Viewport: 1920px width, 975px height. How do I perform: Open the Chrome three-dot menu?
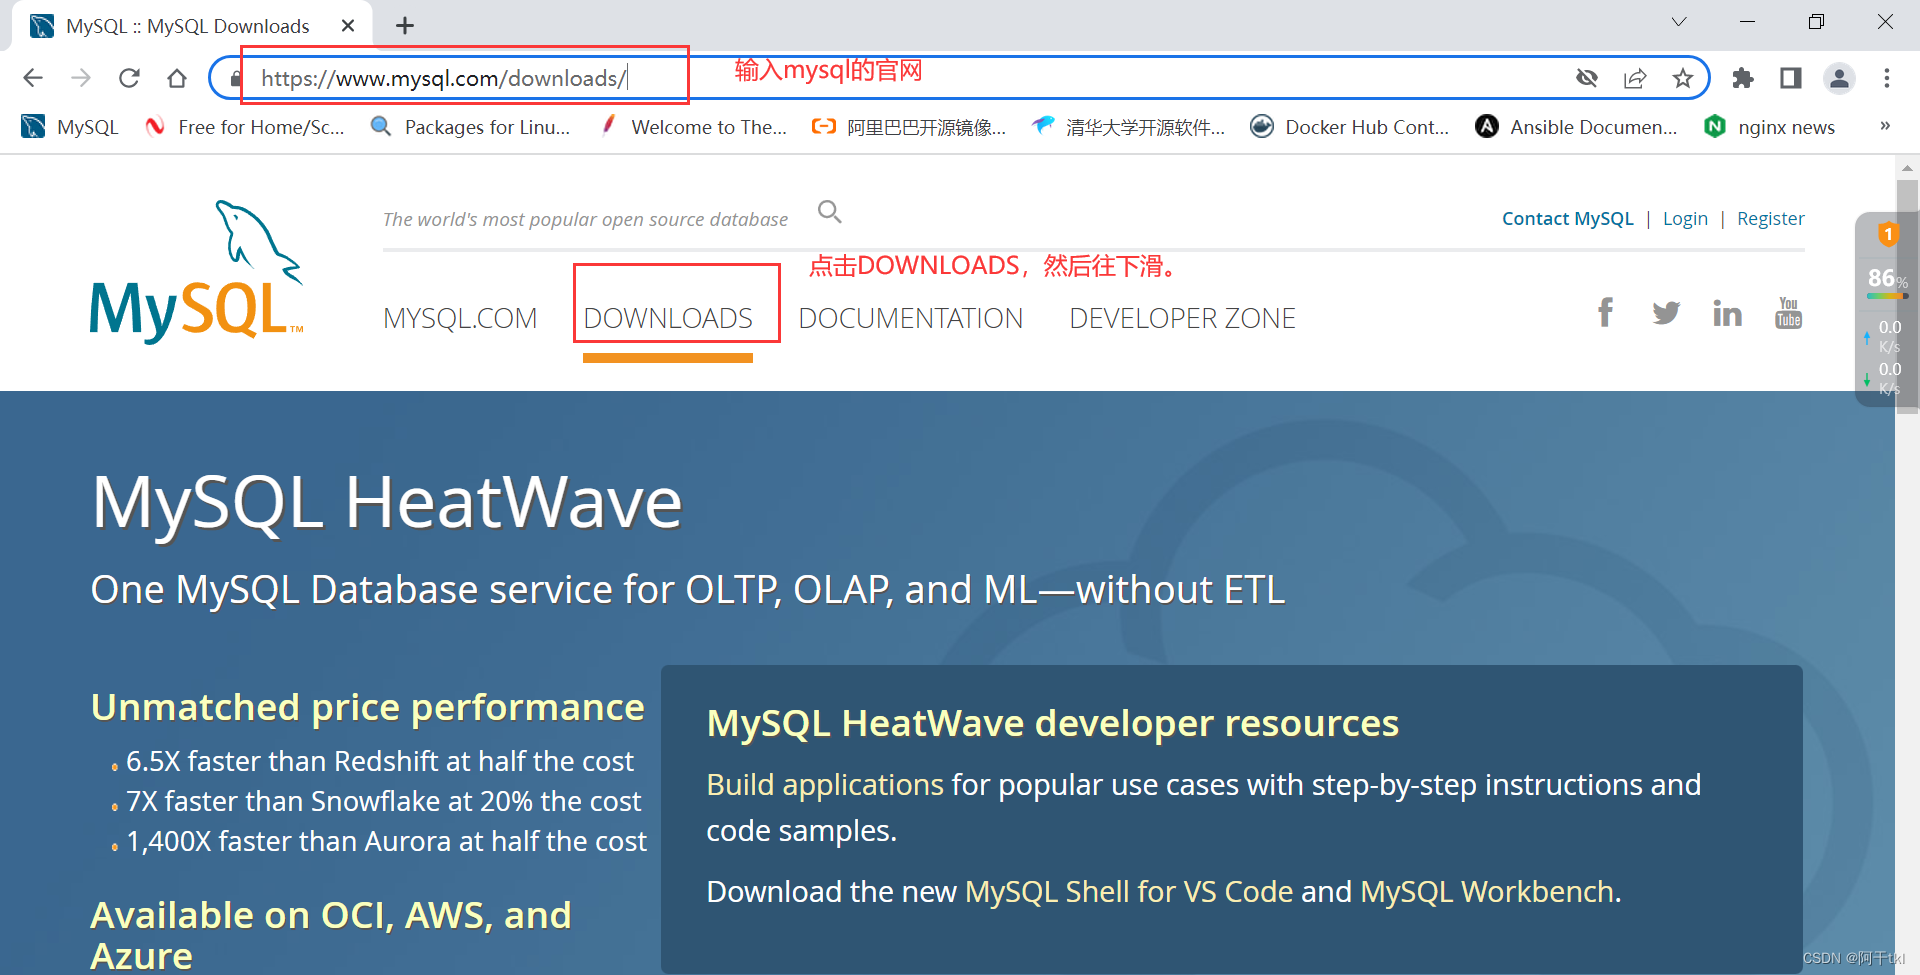pyautogui.click(x=1887, y=78)
